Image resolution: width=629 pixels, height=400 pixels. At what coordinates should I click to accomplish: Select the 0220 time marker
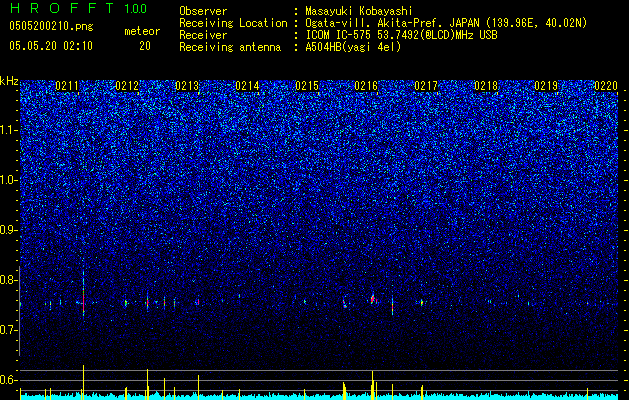tap(606, 86)
